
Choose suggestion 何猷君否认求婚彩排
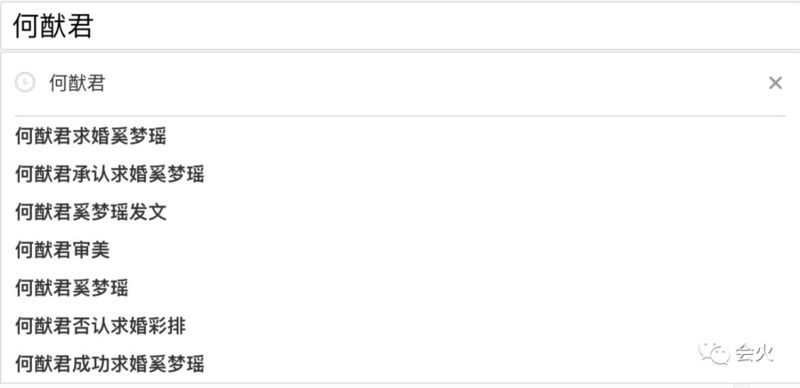(100, 326)
